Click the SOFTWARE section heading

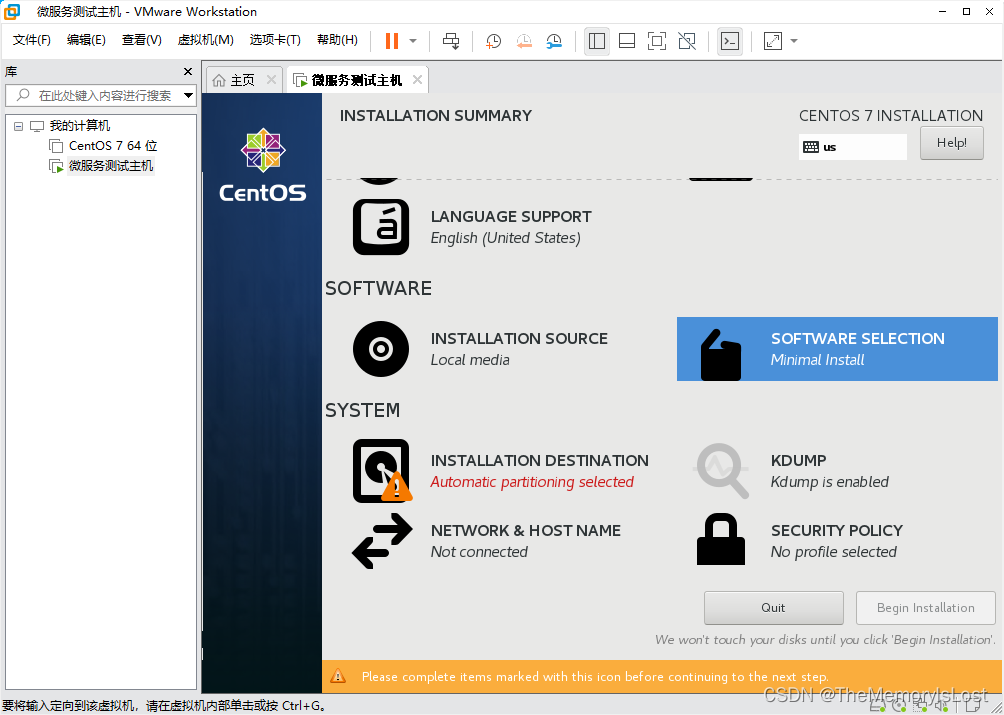pos(378,288)
